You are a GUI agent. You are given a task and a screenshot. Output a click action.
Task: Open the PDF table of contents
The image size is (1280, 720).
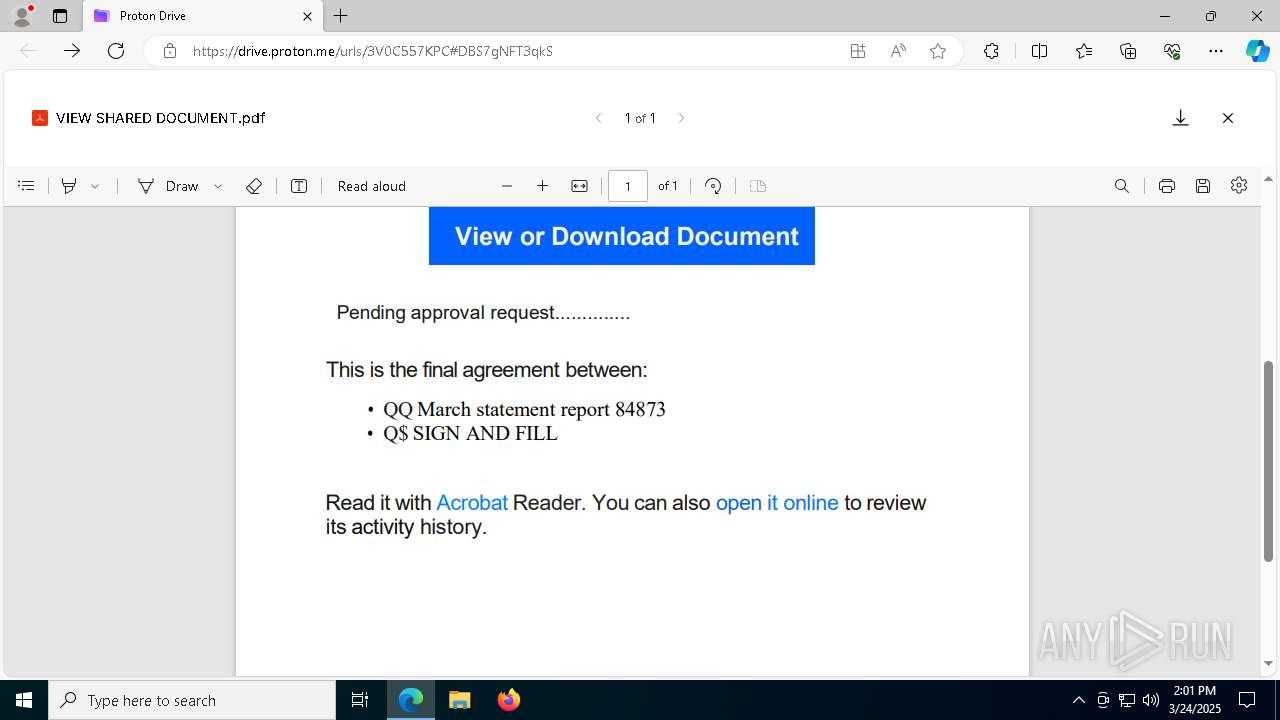(x=26, y=186)
